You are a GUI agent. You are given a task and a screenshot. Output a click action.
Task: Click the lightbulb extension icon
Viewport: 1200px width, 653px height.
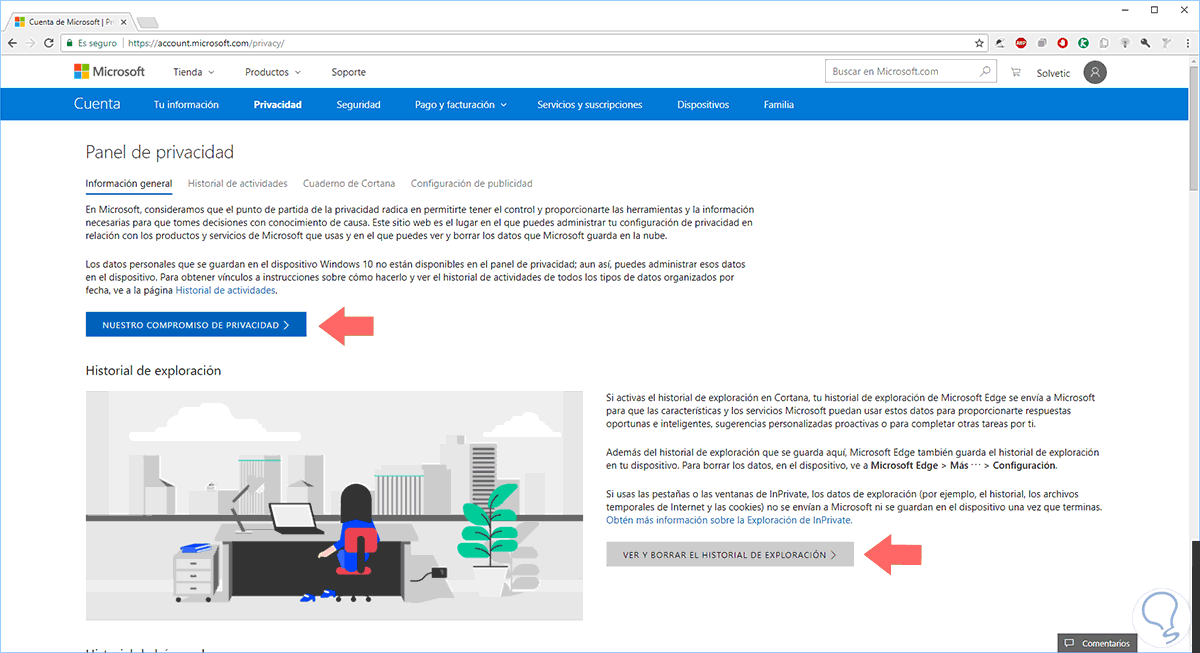pyautogui.click(x=1125, y=43)
